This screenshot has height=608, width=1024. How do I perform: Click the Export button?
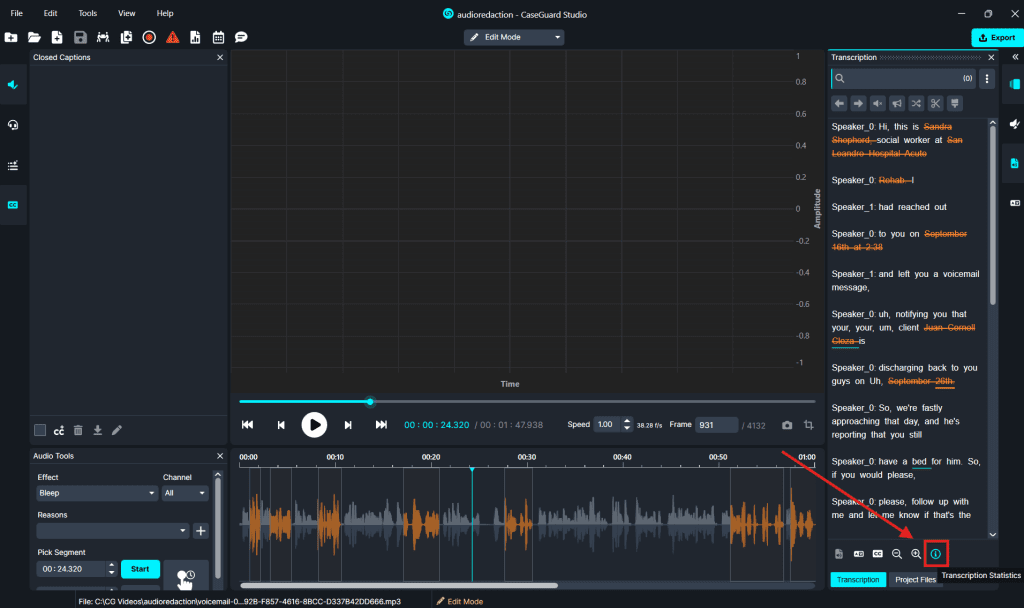(996, 37)
